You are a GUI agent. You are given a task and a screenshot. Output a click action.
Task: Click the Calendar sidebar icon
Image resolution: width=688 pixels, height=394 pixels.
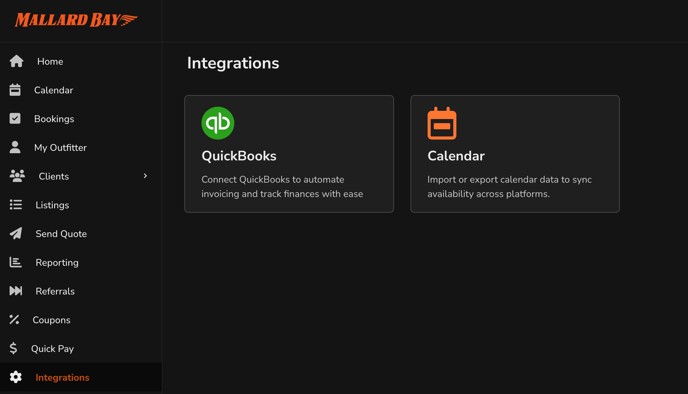pos(15,90)
